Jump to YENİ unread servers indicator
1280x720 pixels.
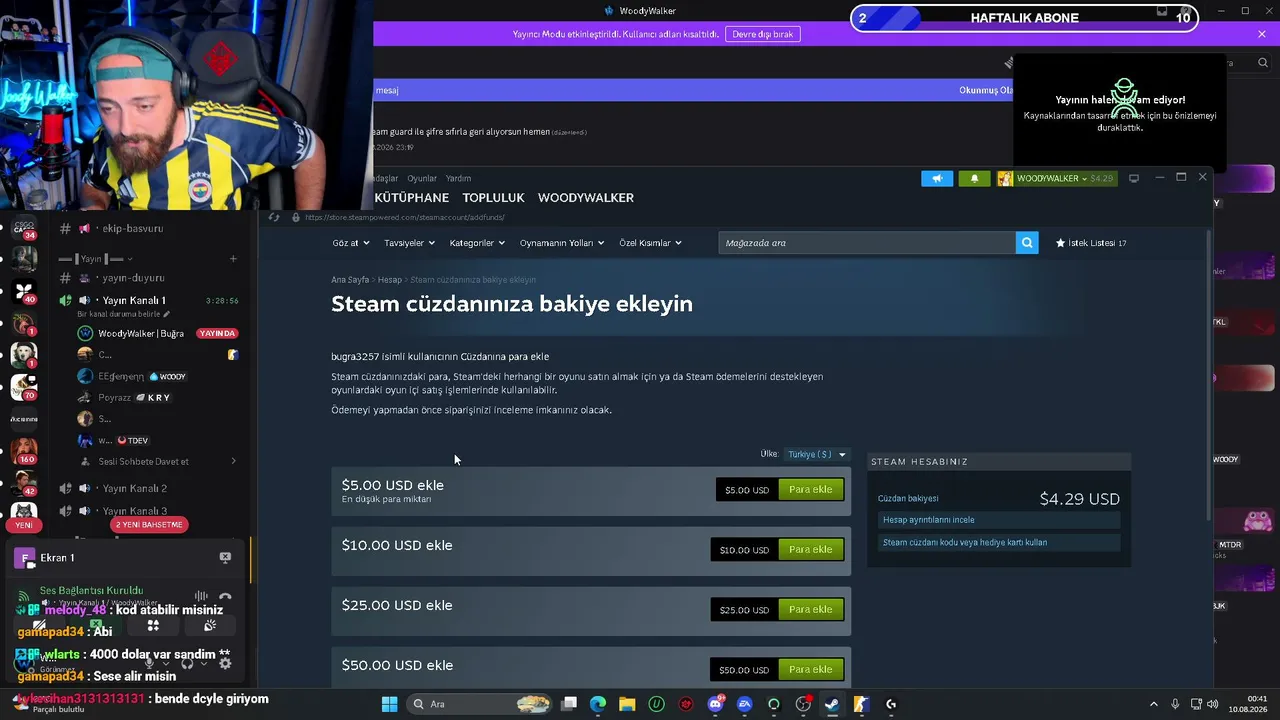click(24, 525)
